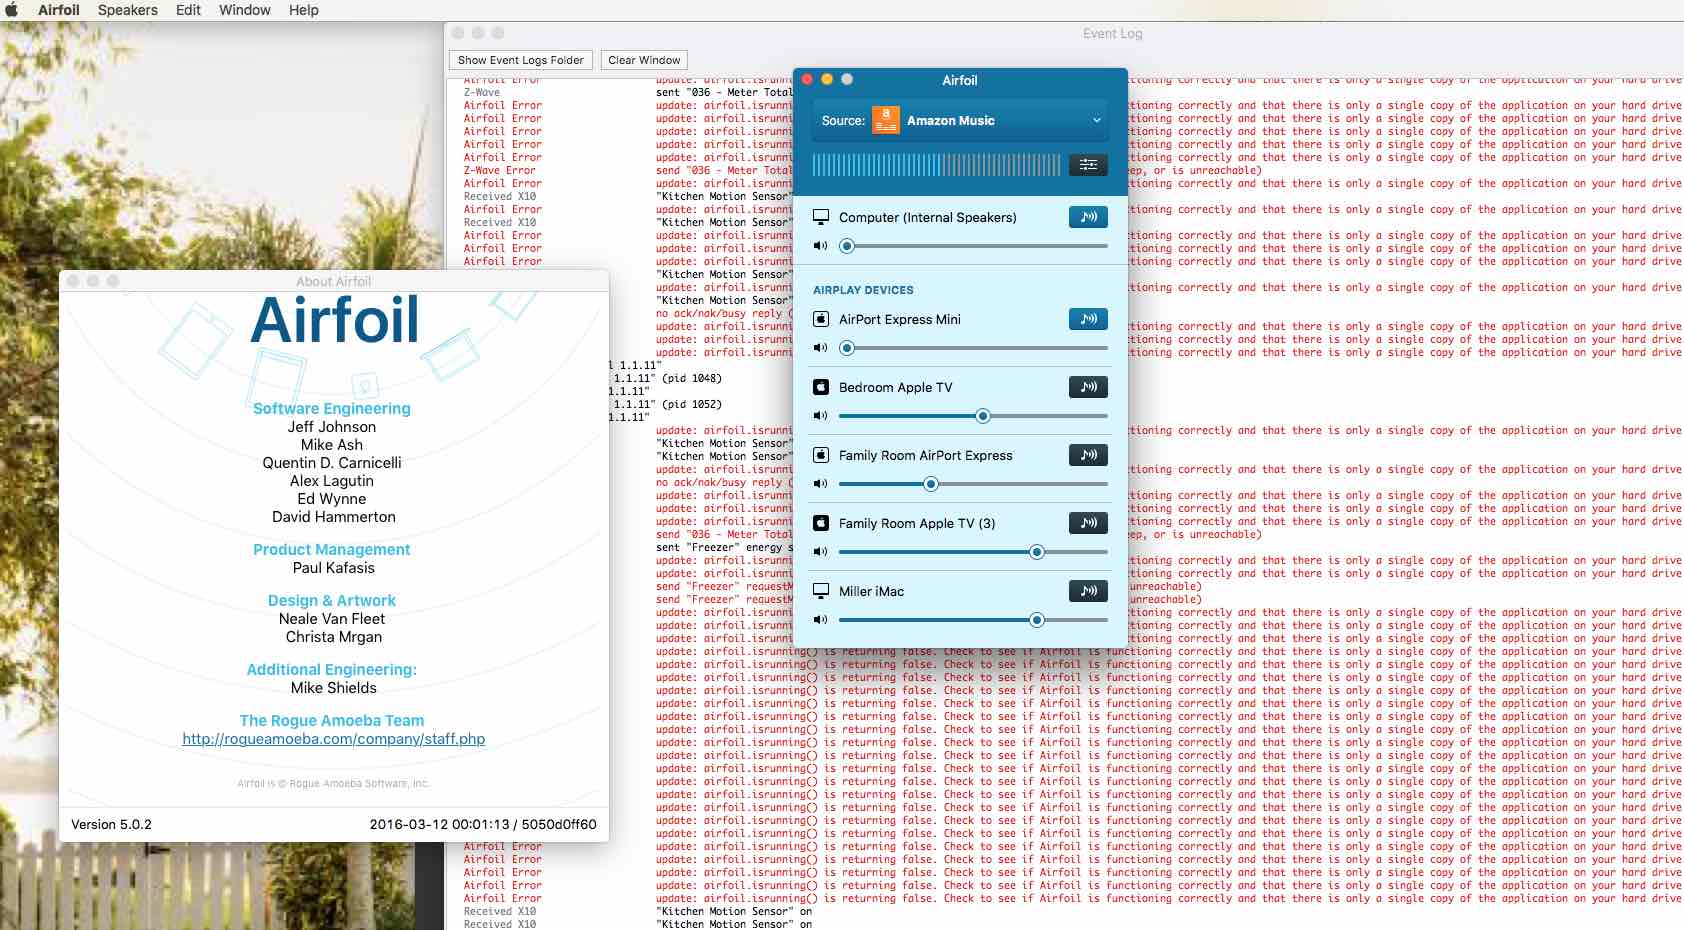Adjust Computer (Internal Speakers) volume slider

pyautogui.click(x=973, y=246)
